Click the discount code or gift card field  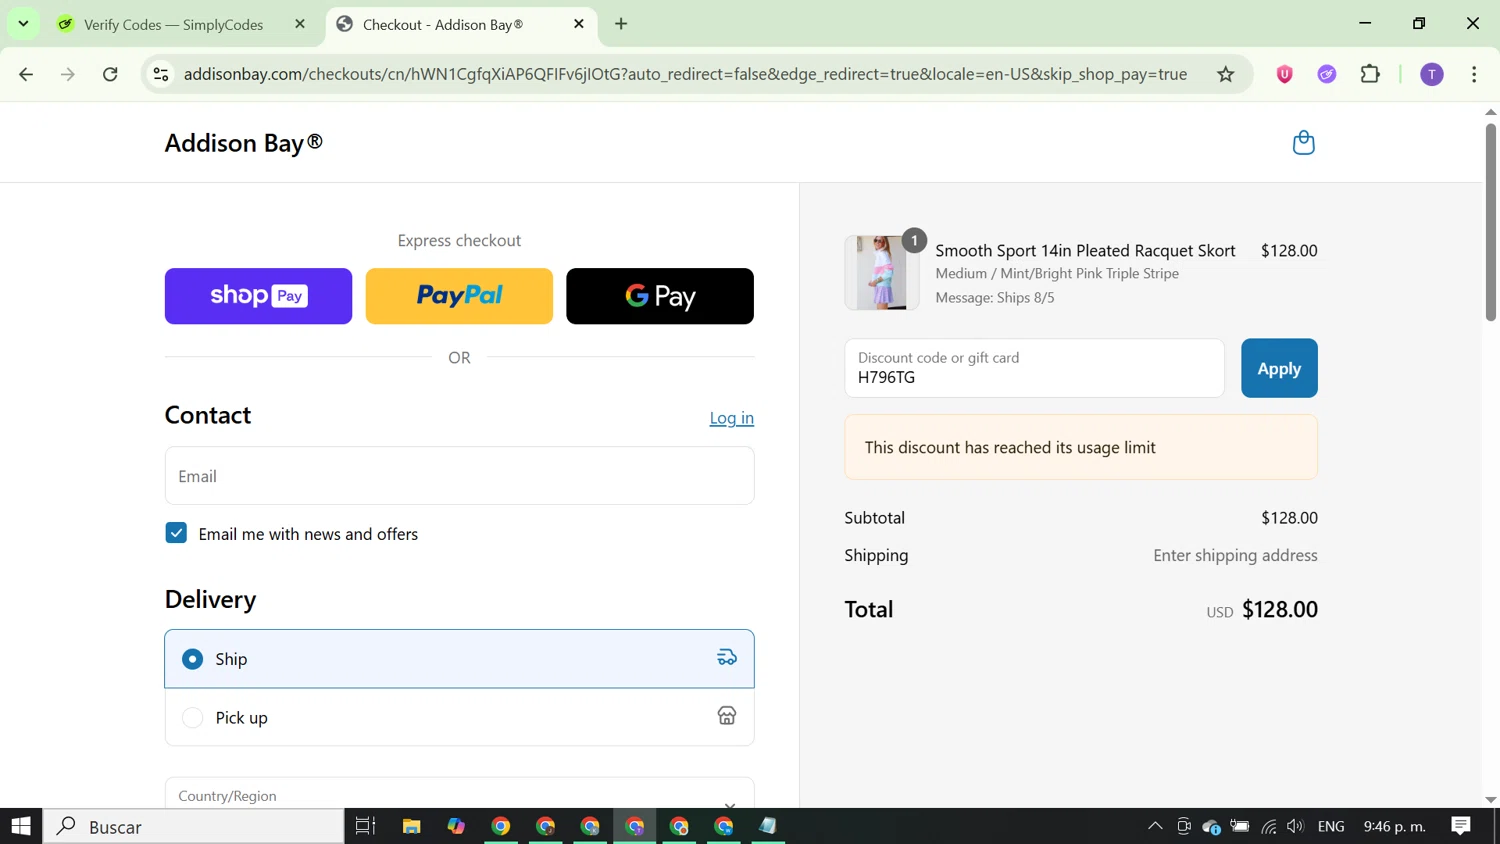[x=1034, y=368]
